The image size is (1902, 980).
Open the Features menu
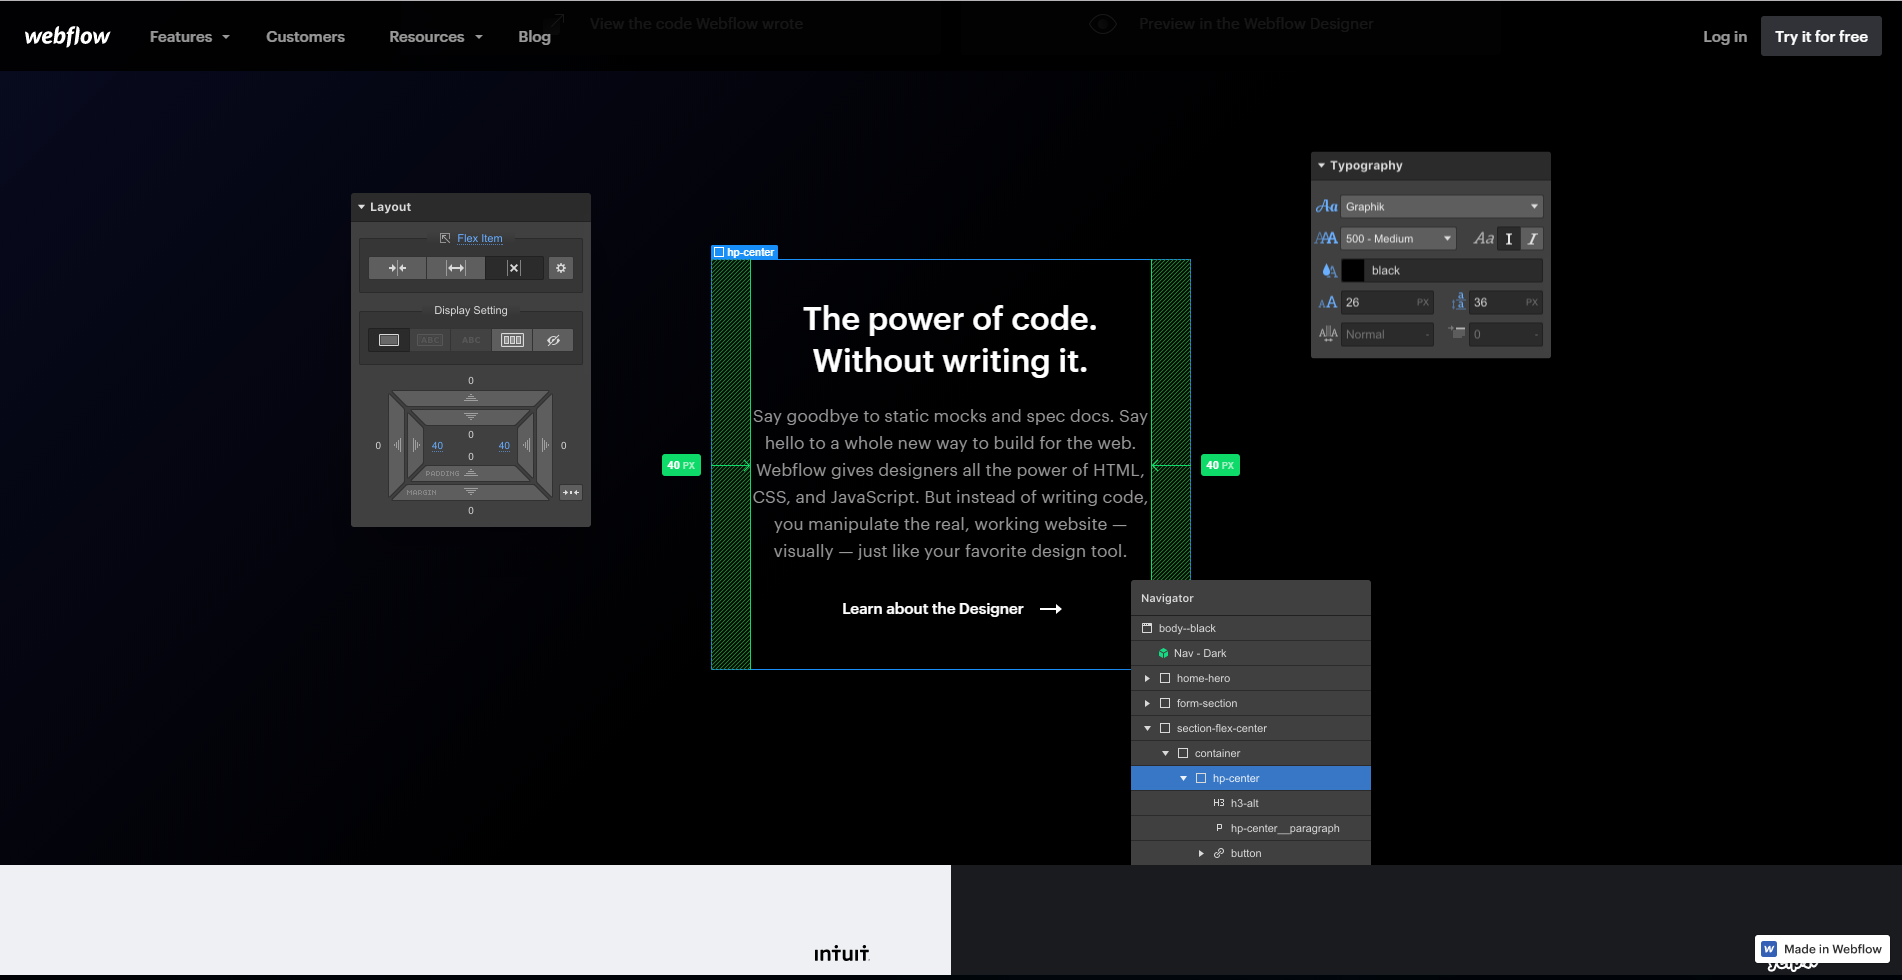(189, 37)
